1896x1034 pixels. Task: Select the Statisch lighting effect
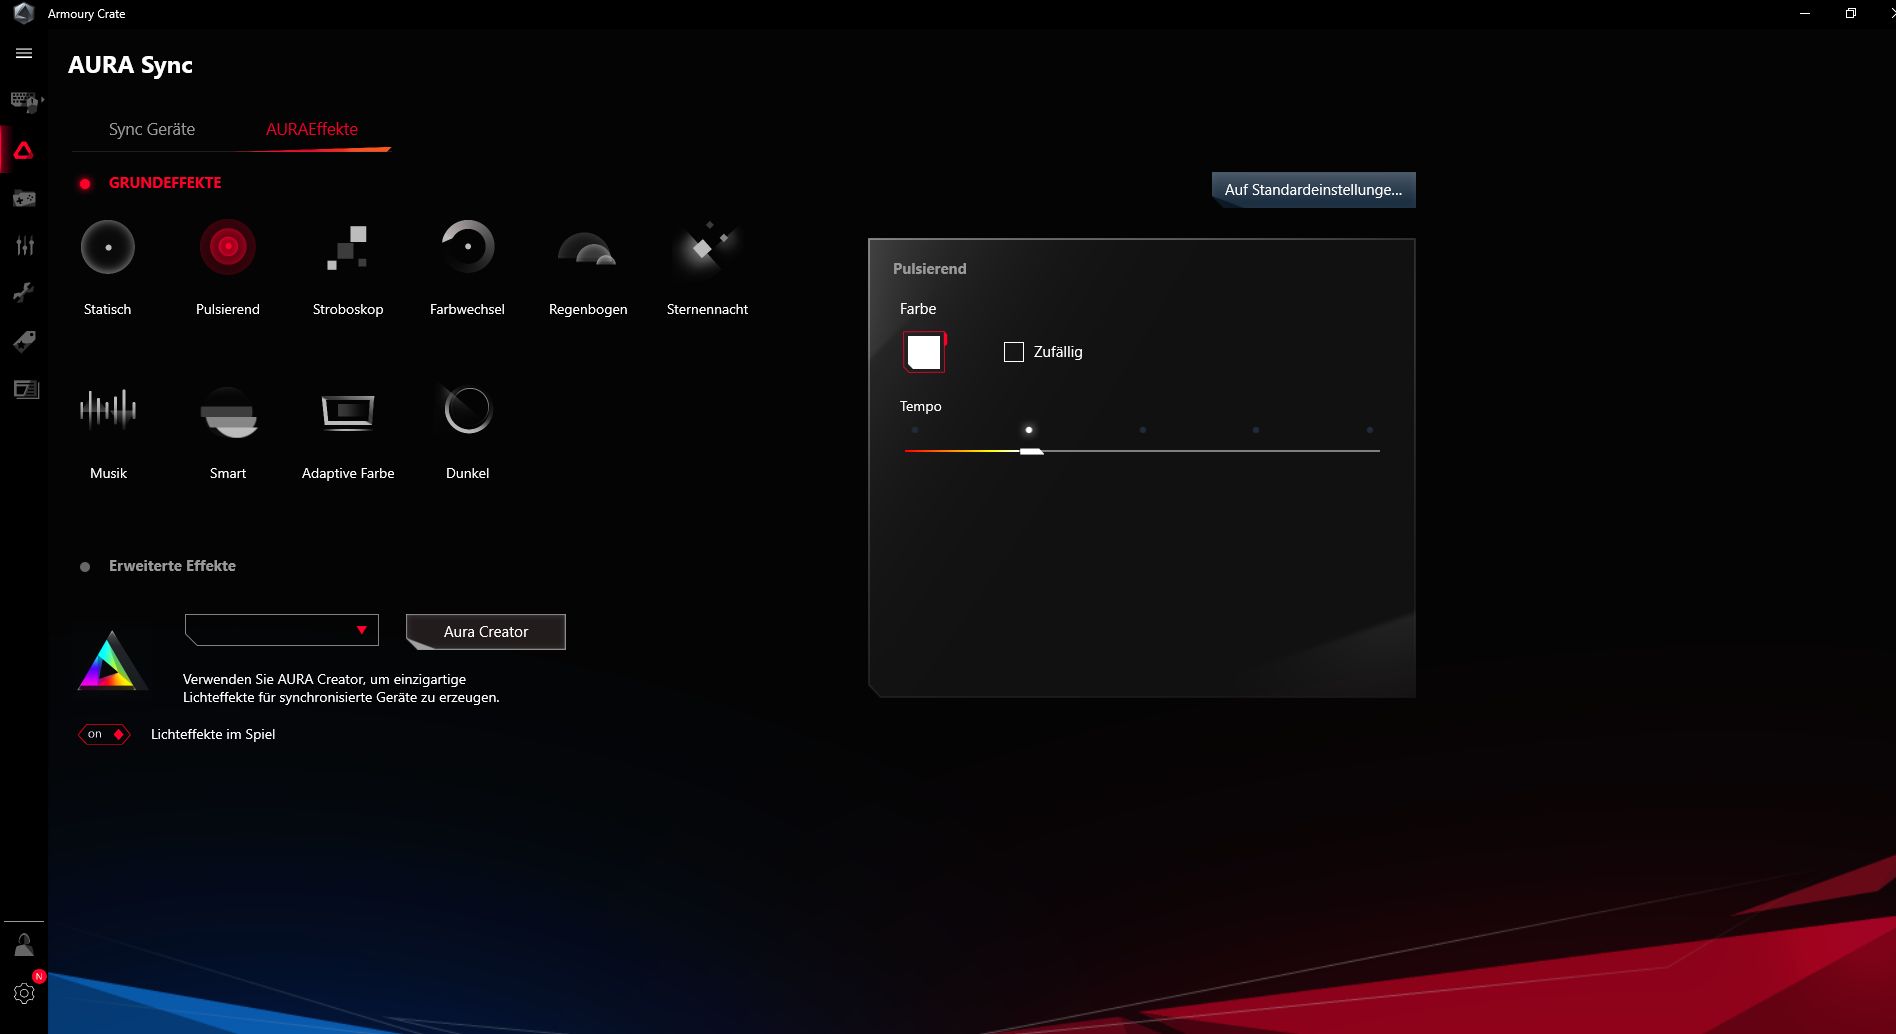[108, 247]
